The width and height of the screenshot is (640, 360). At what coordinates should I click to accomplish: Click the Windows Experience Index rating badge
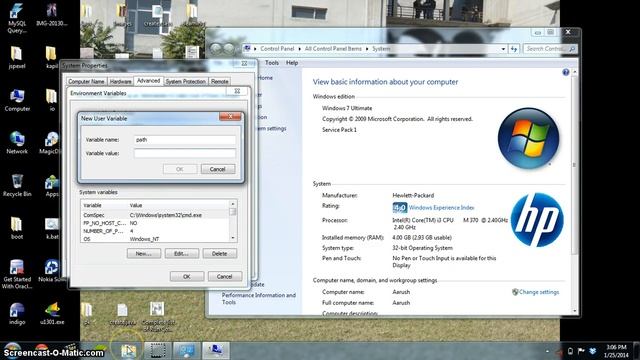[400, 207]
